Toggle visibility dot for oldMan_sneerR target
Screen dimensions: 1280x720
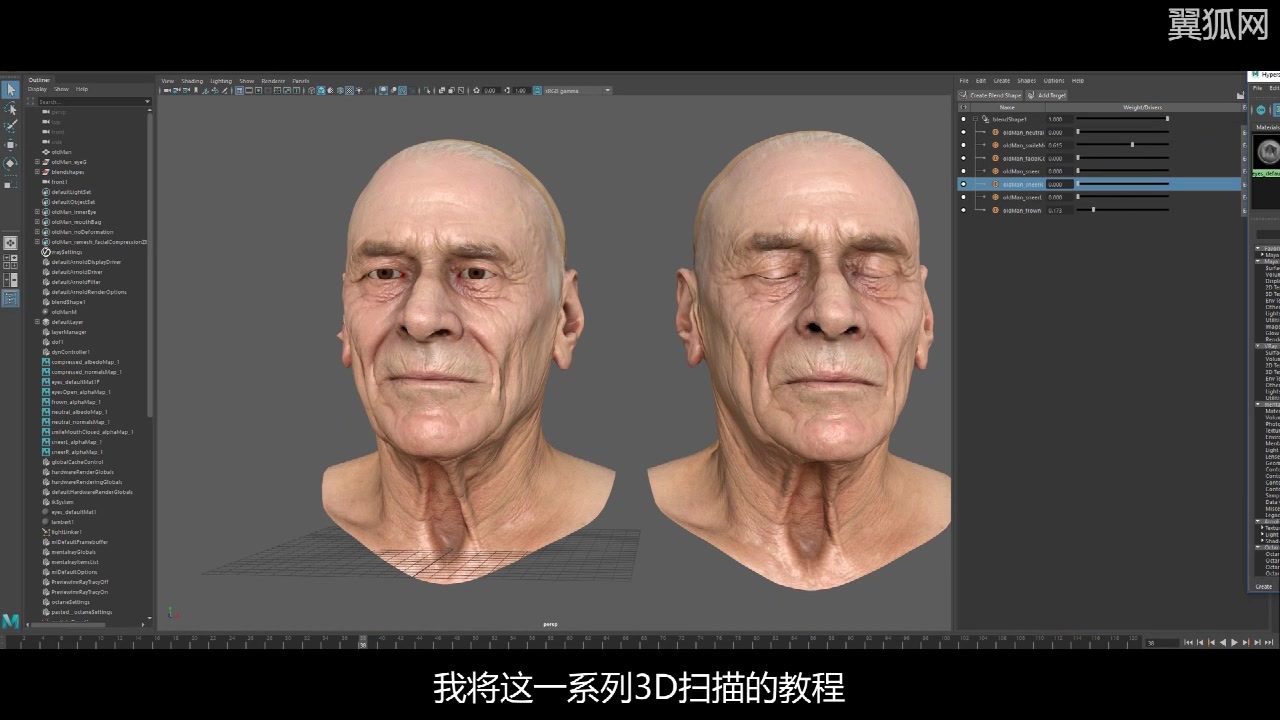coord(963,184)
